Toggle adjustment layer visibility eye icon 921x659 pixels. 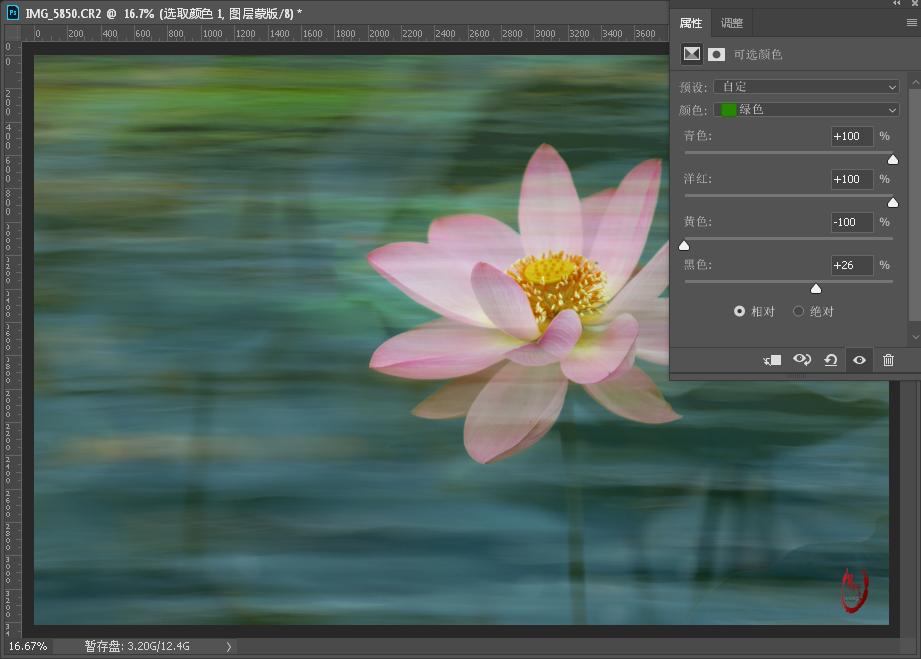(x=859, y=360)
